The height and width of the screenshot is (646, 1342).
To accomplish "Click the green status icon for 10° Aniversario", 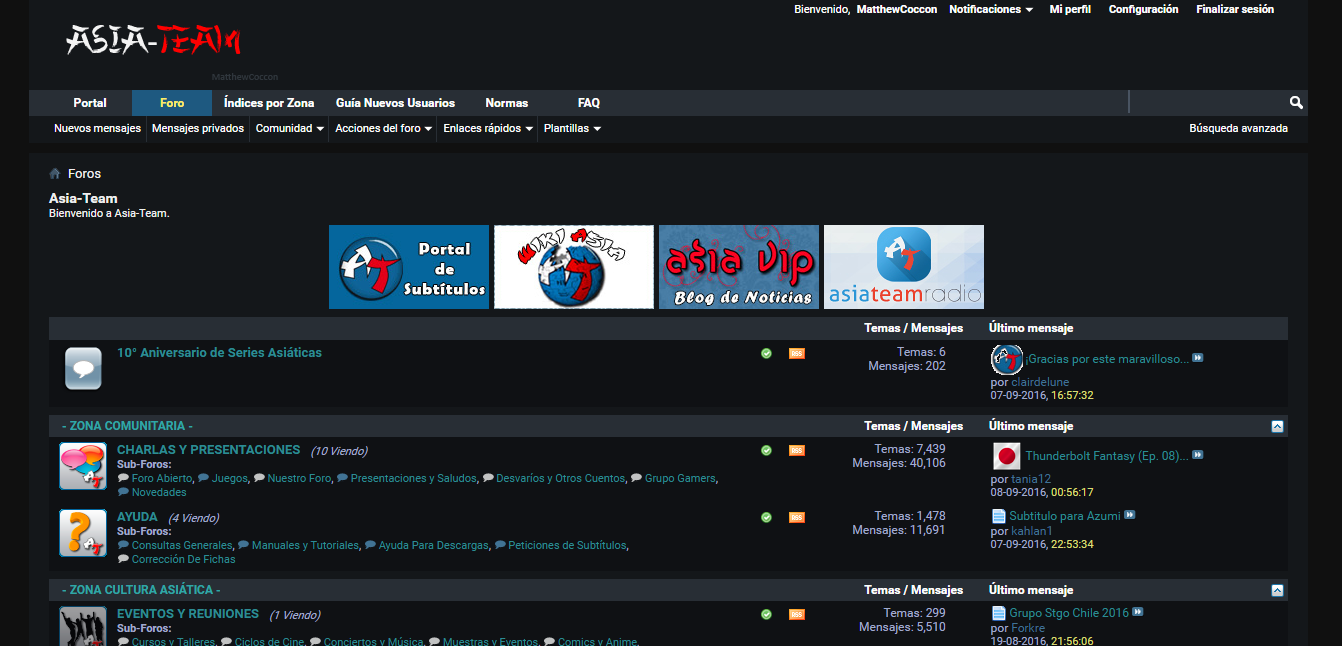I will pyautogui.click(x=766, y=353).
